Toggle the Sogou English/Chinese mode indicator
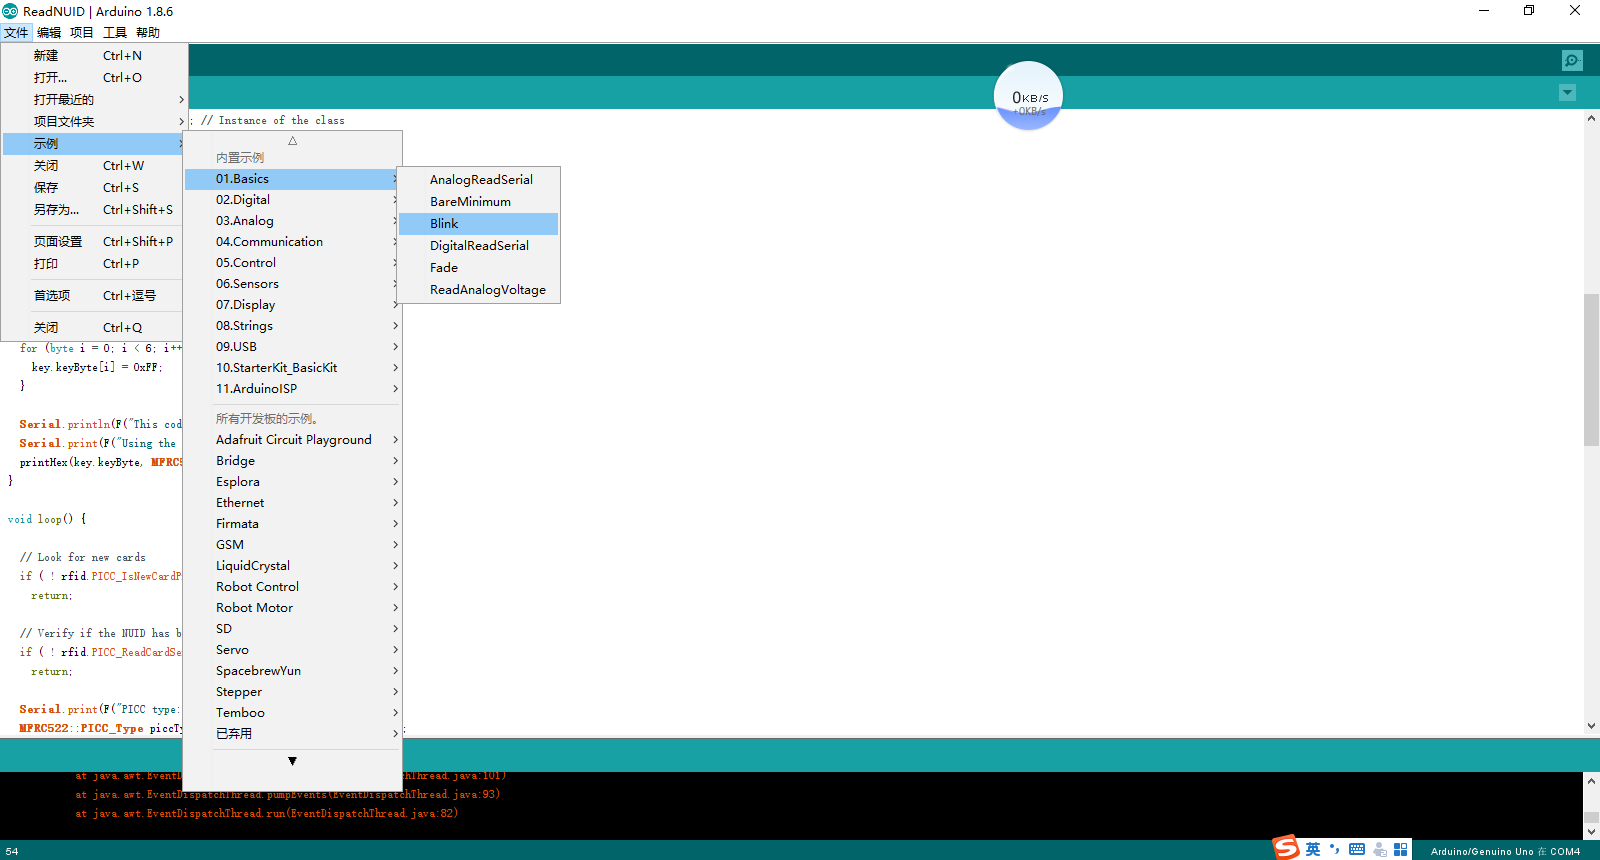 tap(1313, 849)
